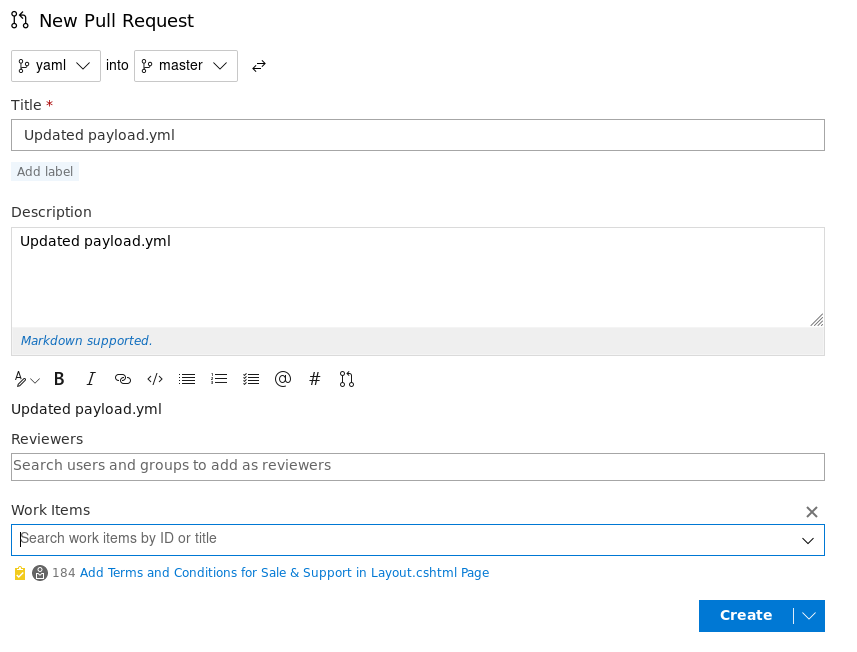Mention a person with the @ icon
The image size is (857, 652).
[x=283, y=379]
